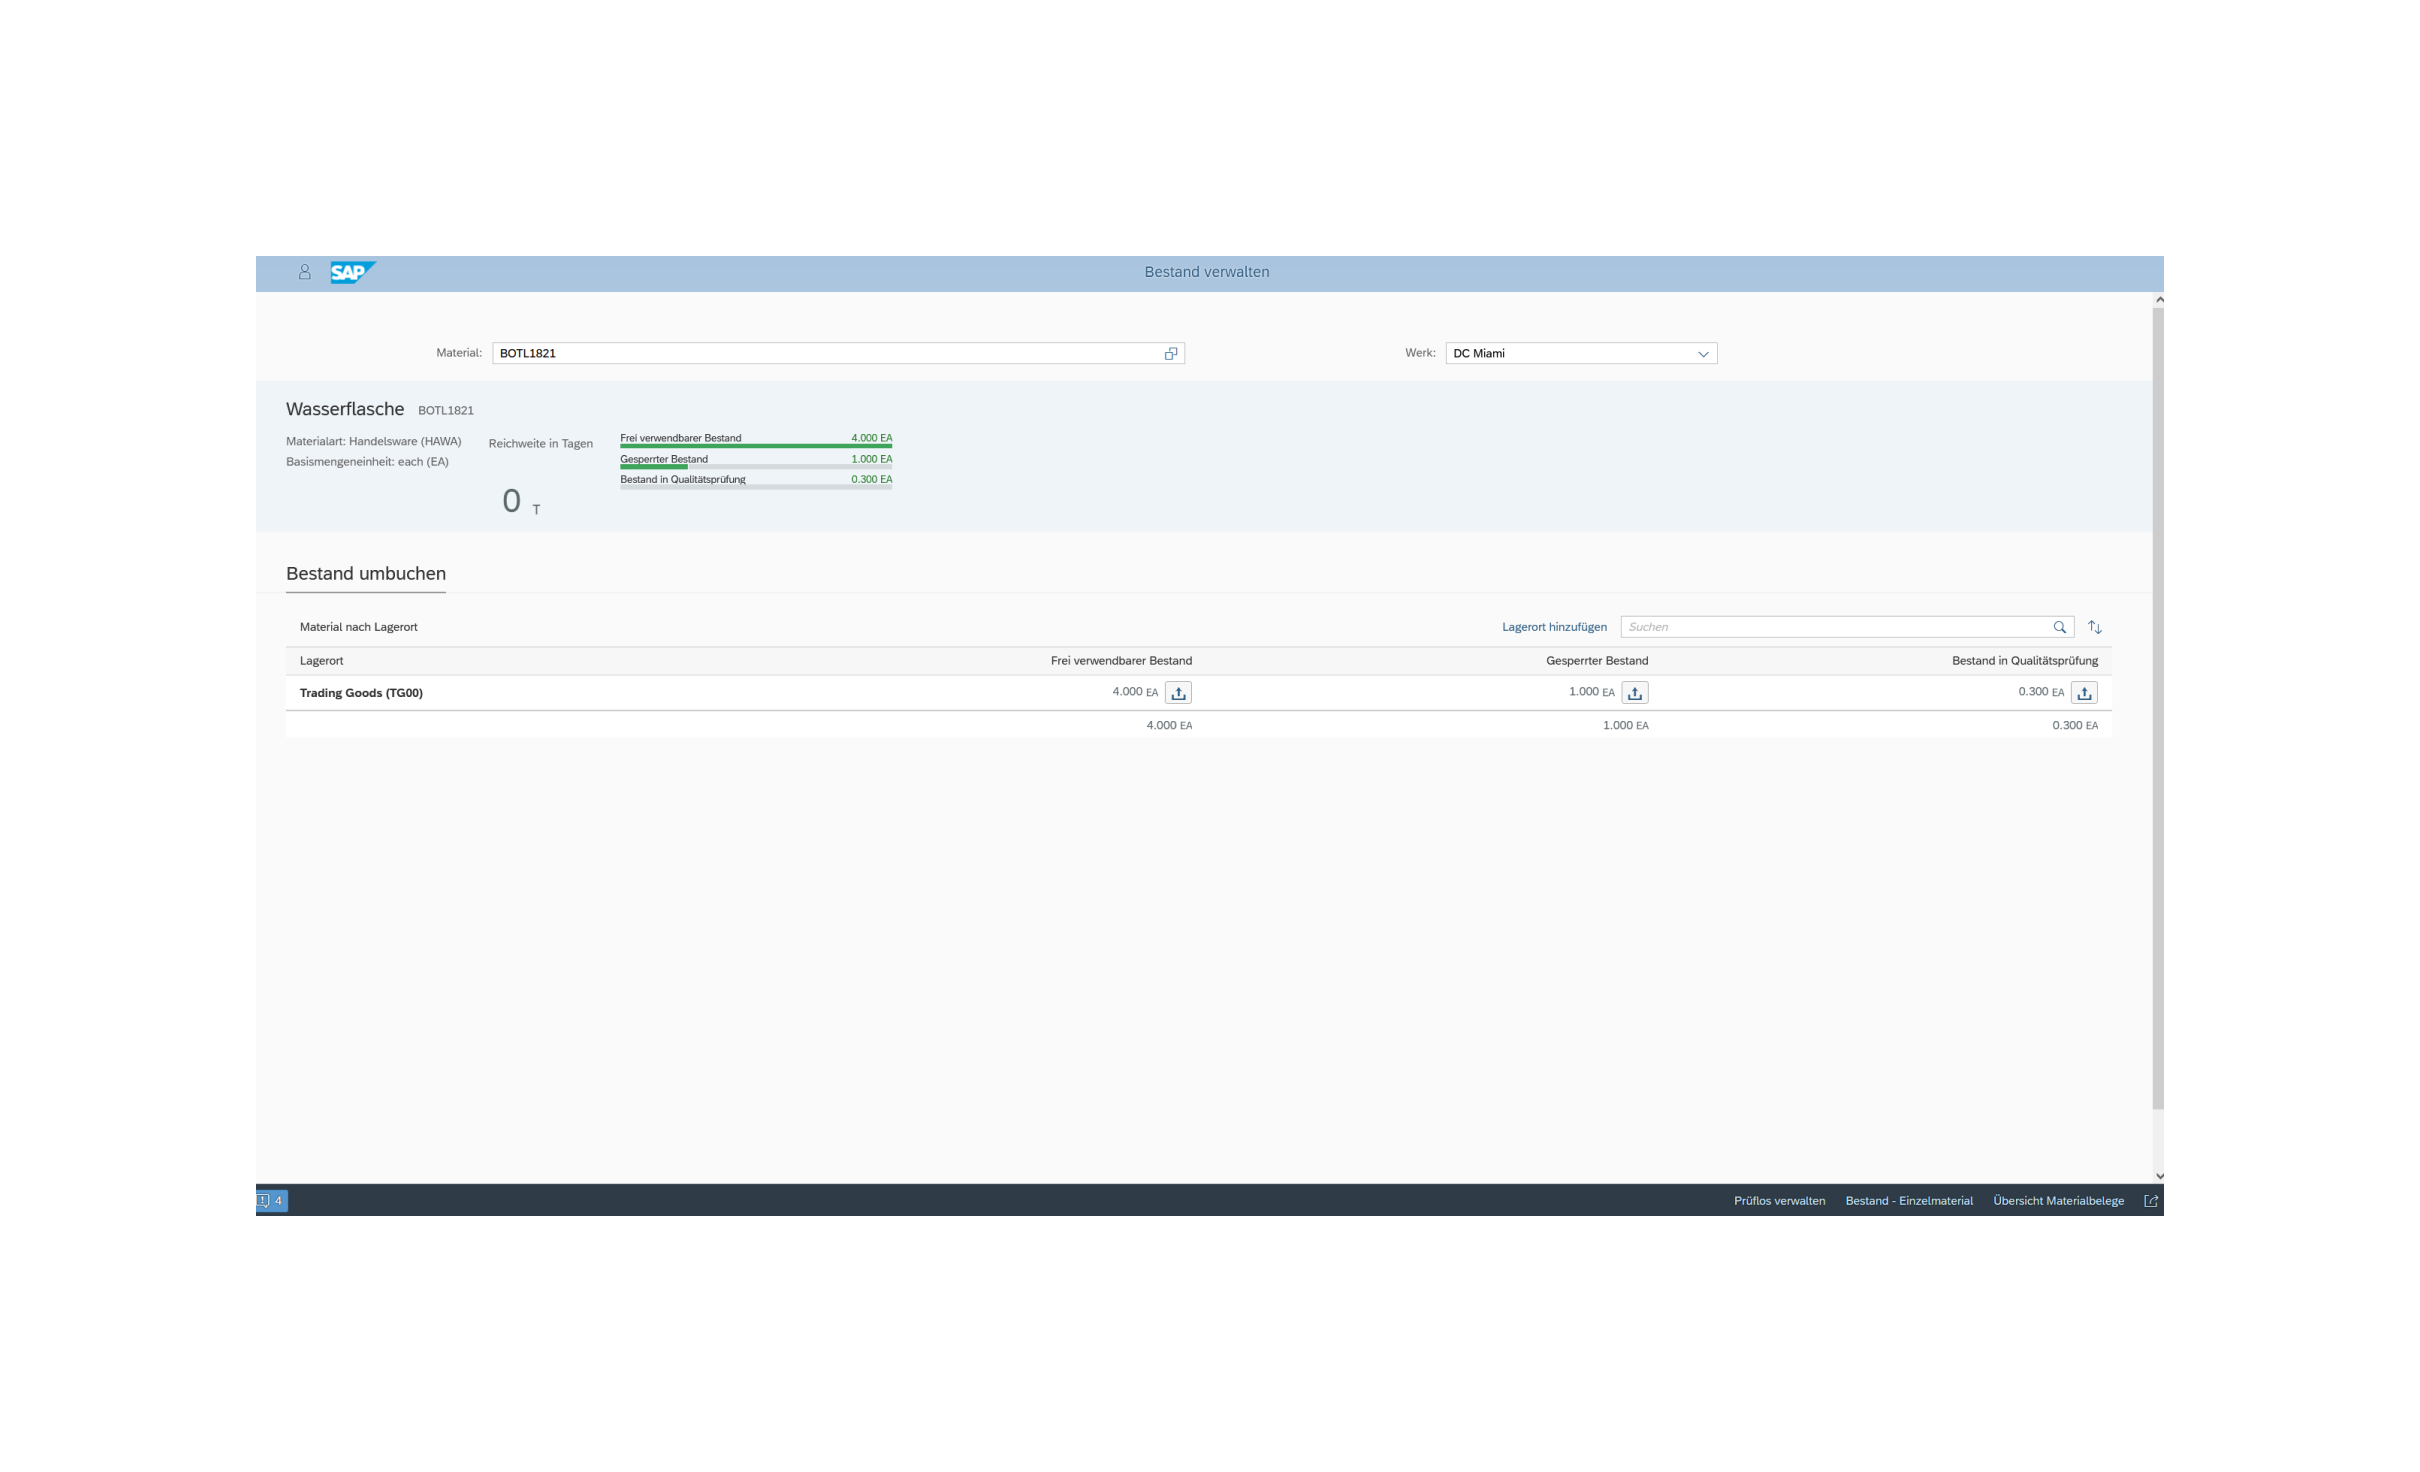Click the SAP logo
2420x1472 pixels.
click(352, 272)
